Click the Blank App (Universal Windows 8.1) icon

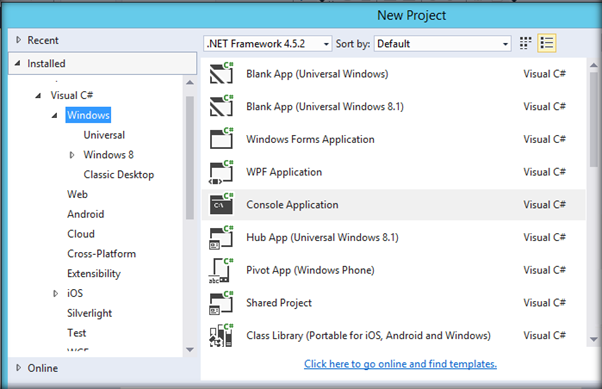(222, 106)
